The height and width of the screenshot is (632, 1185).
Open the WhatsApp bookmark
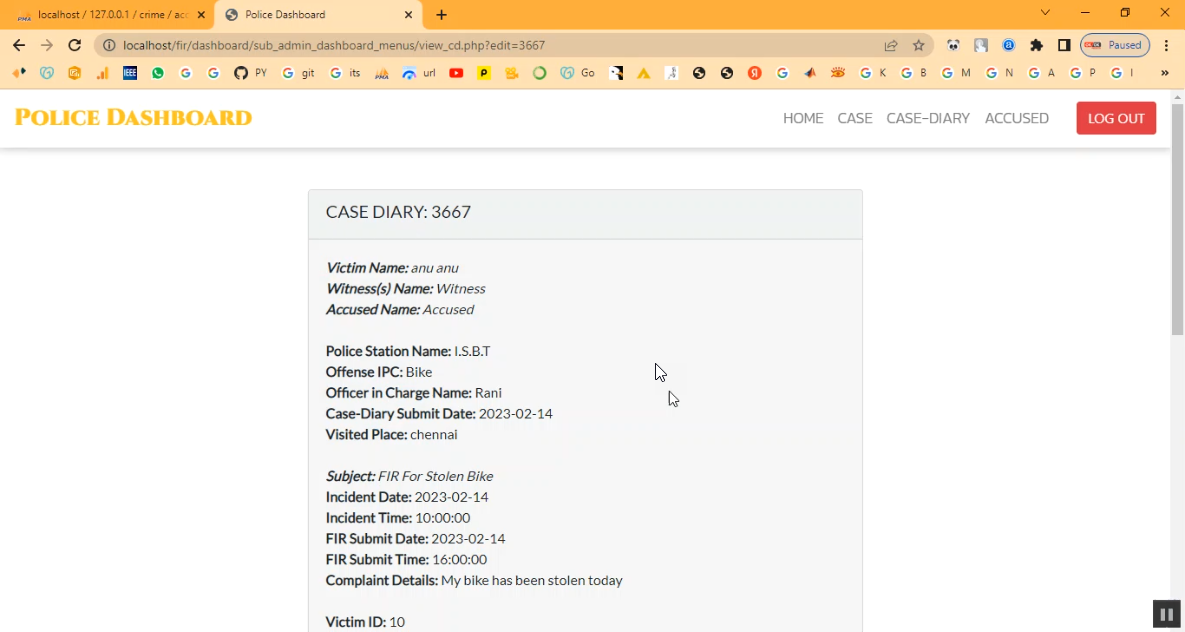[x=158, y=73]
